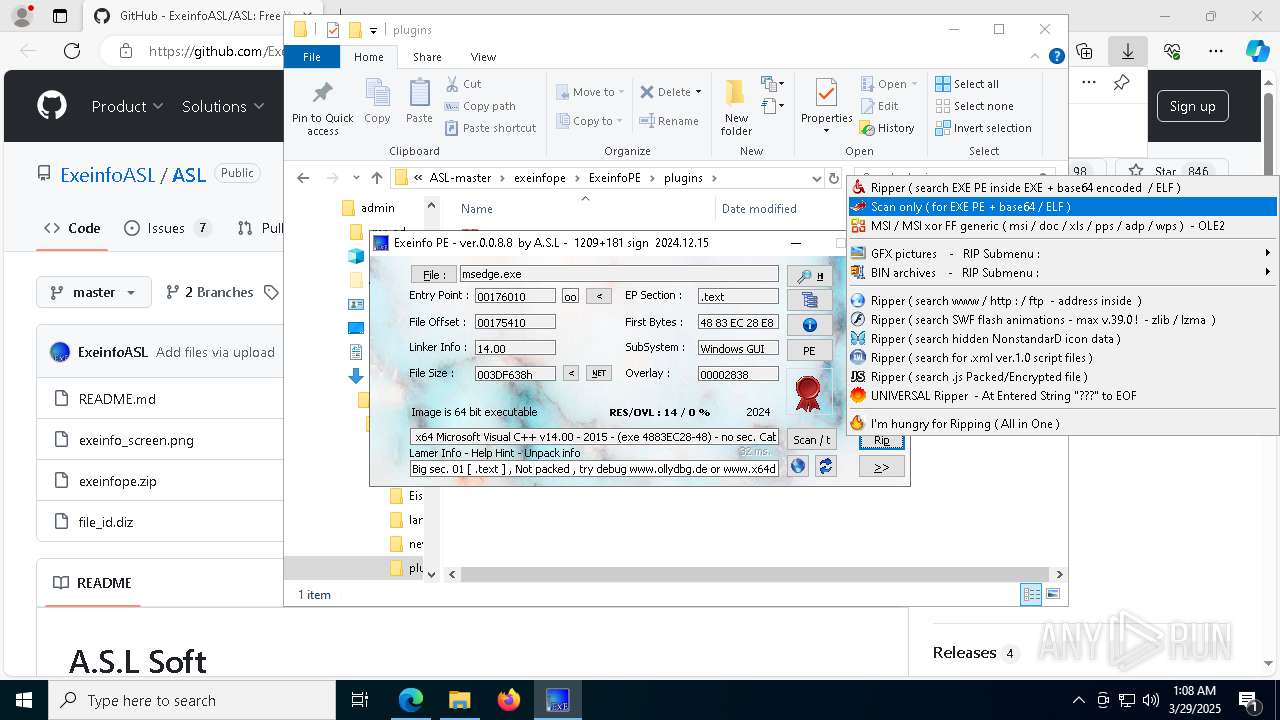The image size is (1280, 720).
Task: Switch to large icons view in Explorer status bar
Action: click(1052, 595)
